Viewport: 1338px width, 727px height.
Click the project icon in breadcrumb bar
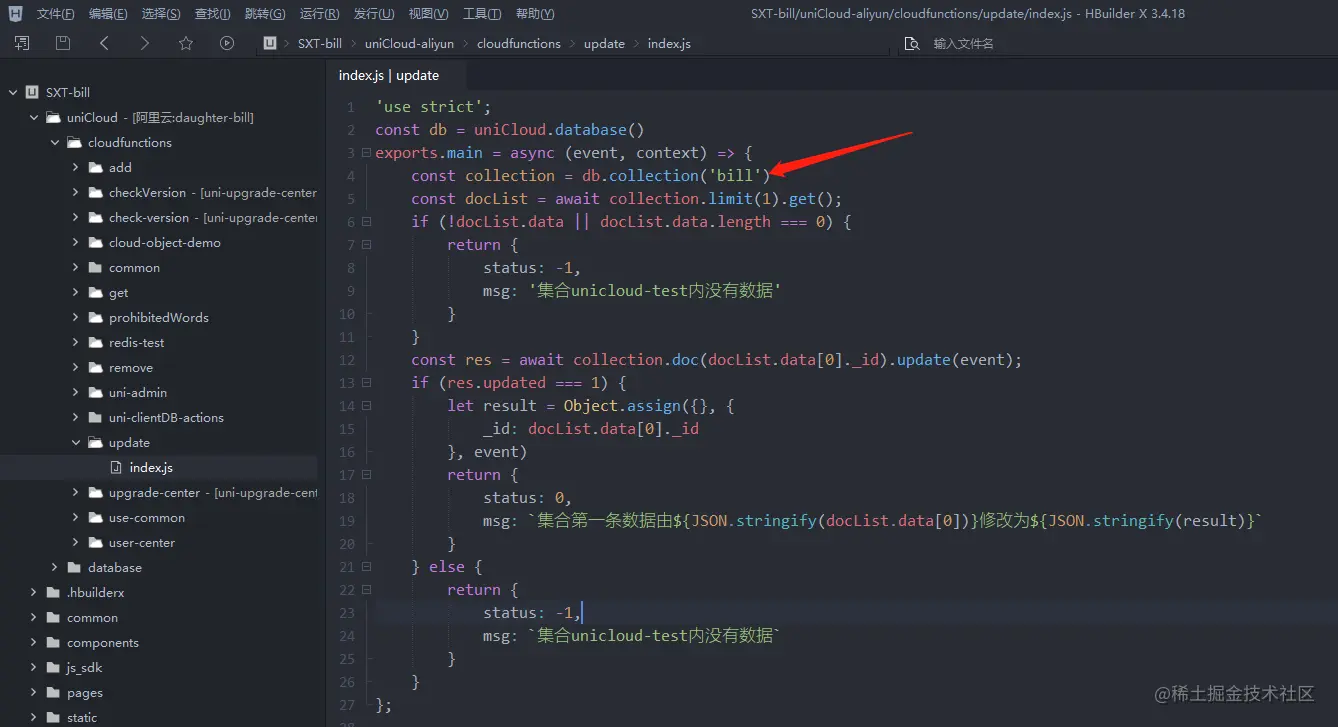point(269,43)
